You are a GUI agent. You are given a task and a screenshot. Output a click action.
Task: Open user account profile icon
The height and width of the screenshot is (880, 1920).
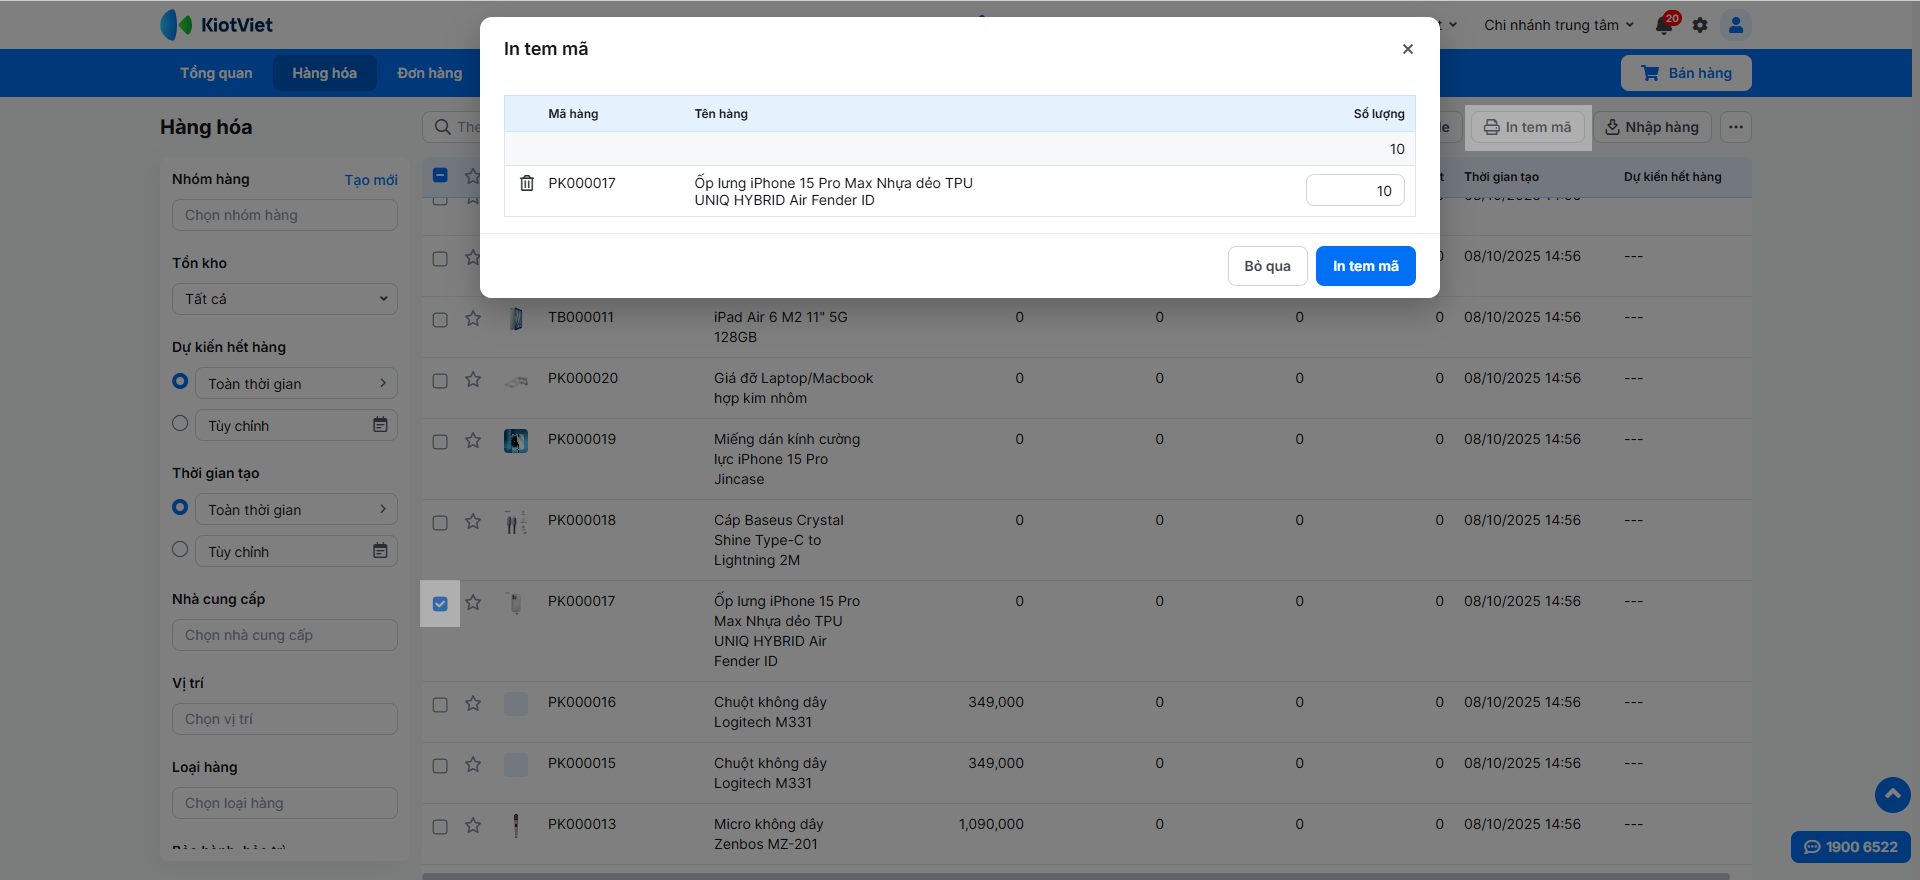click(1736, 25)
